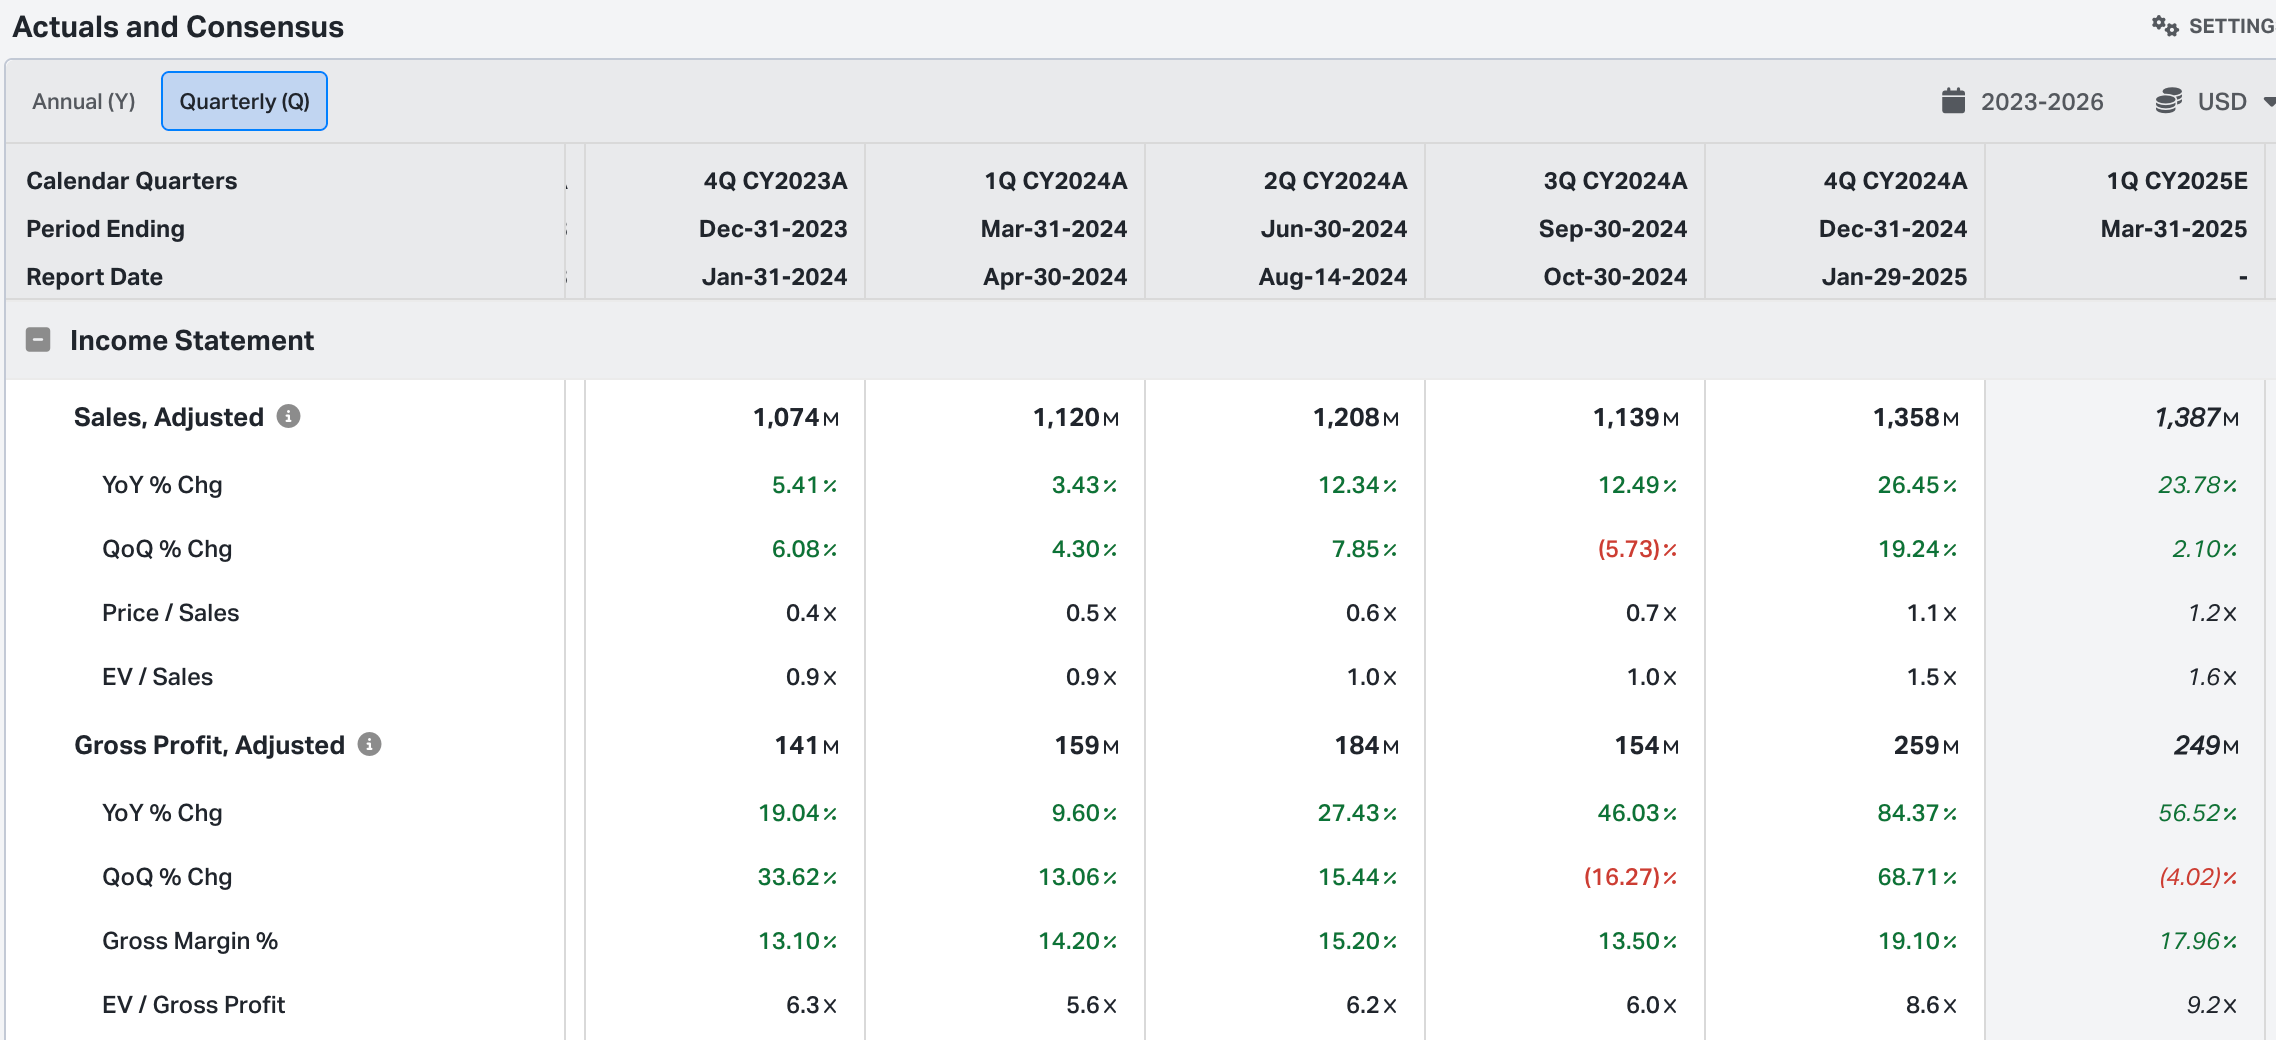The image size is (2276, 1040).
Task: Click the 1Q CY2024A column header
Action: [1056, 181]
